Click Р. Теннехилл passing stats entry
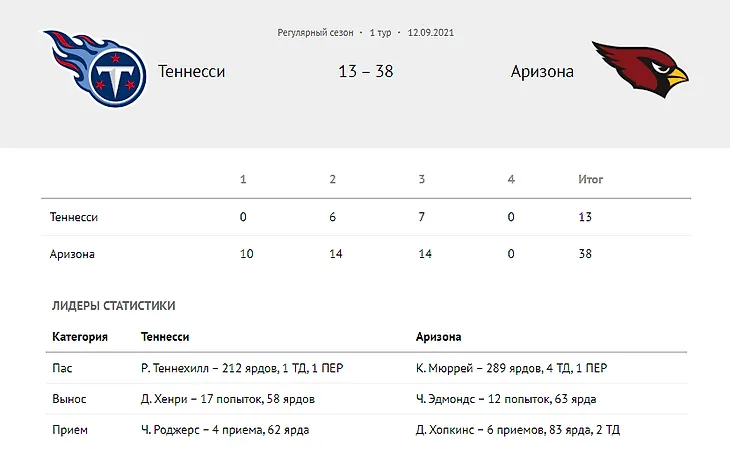Viewport: 730px width, 460px height. (242, 368)
